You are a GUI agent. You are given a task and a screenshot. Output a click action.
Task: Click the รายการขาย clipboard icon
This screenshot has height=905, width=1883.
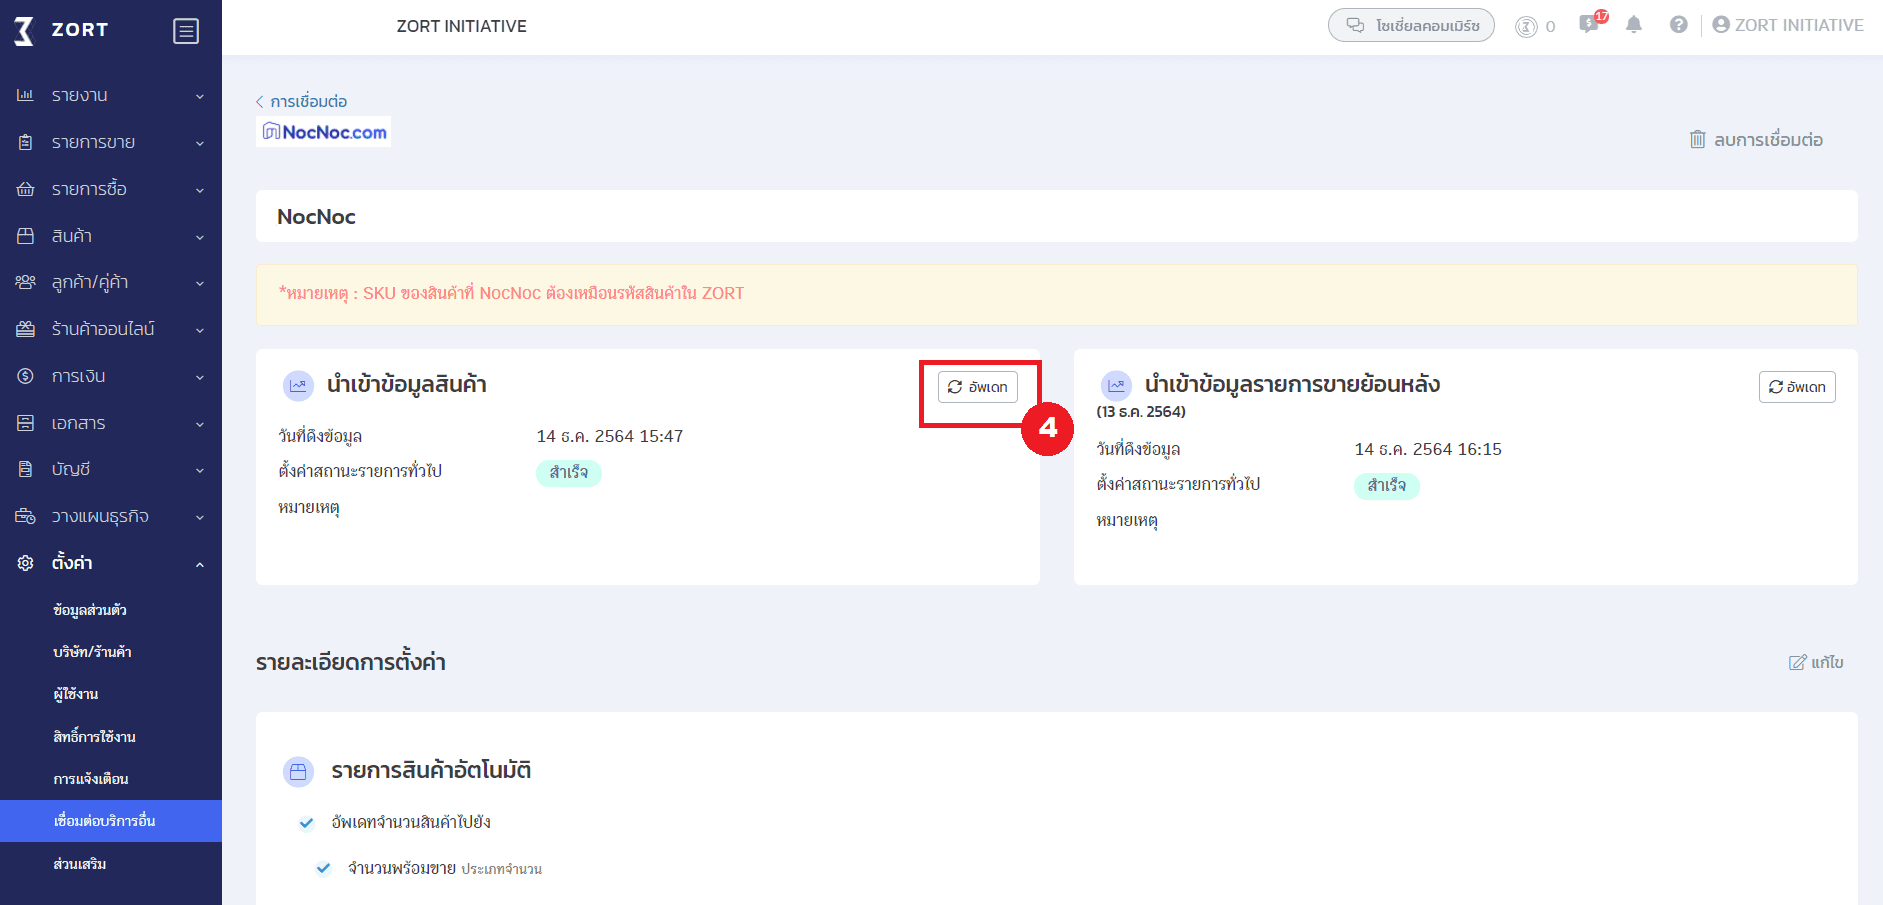[x=25, y=142]
